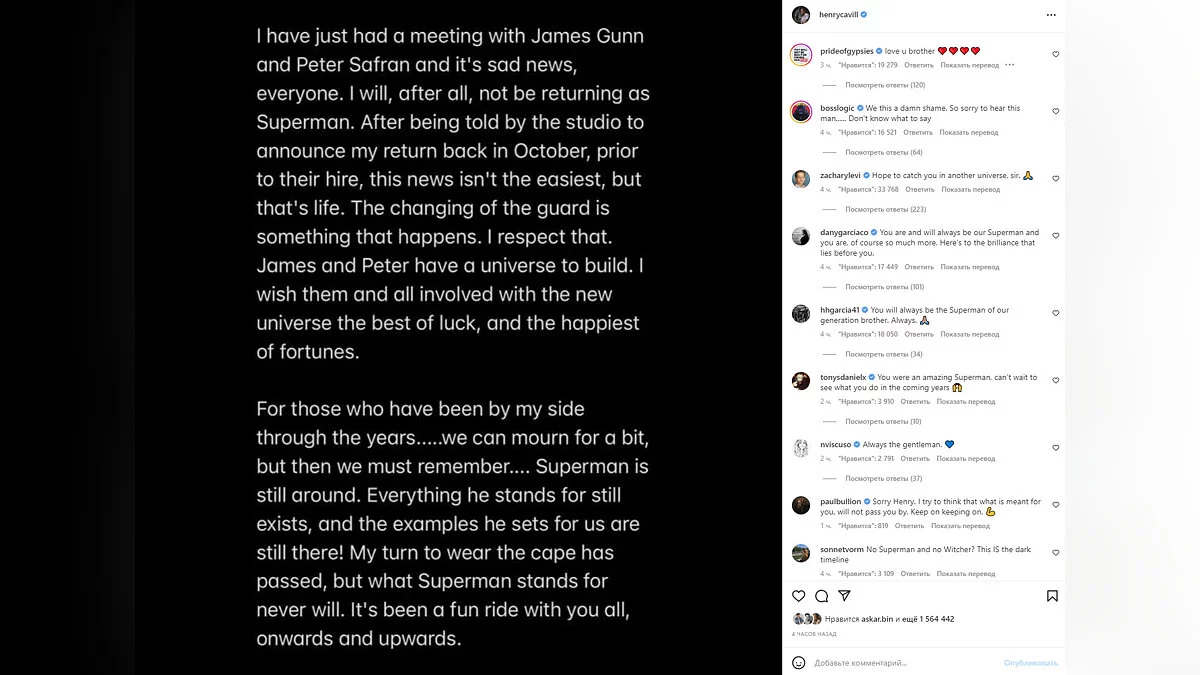
Task: Click the comment bubble icon below the post
Action: (x=821, y=596)
